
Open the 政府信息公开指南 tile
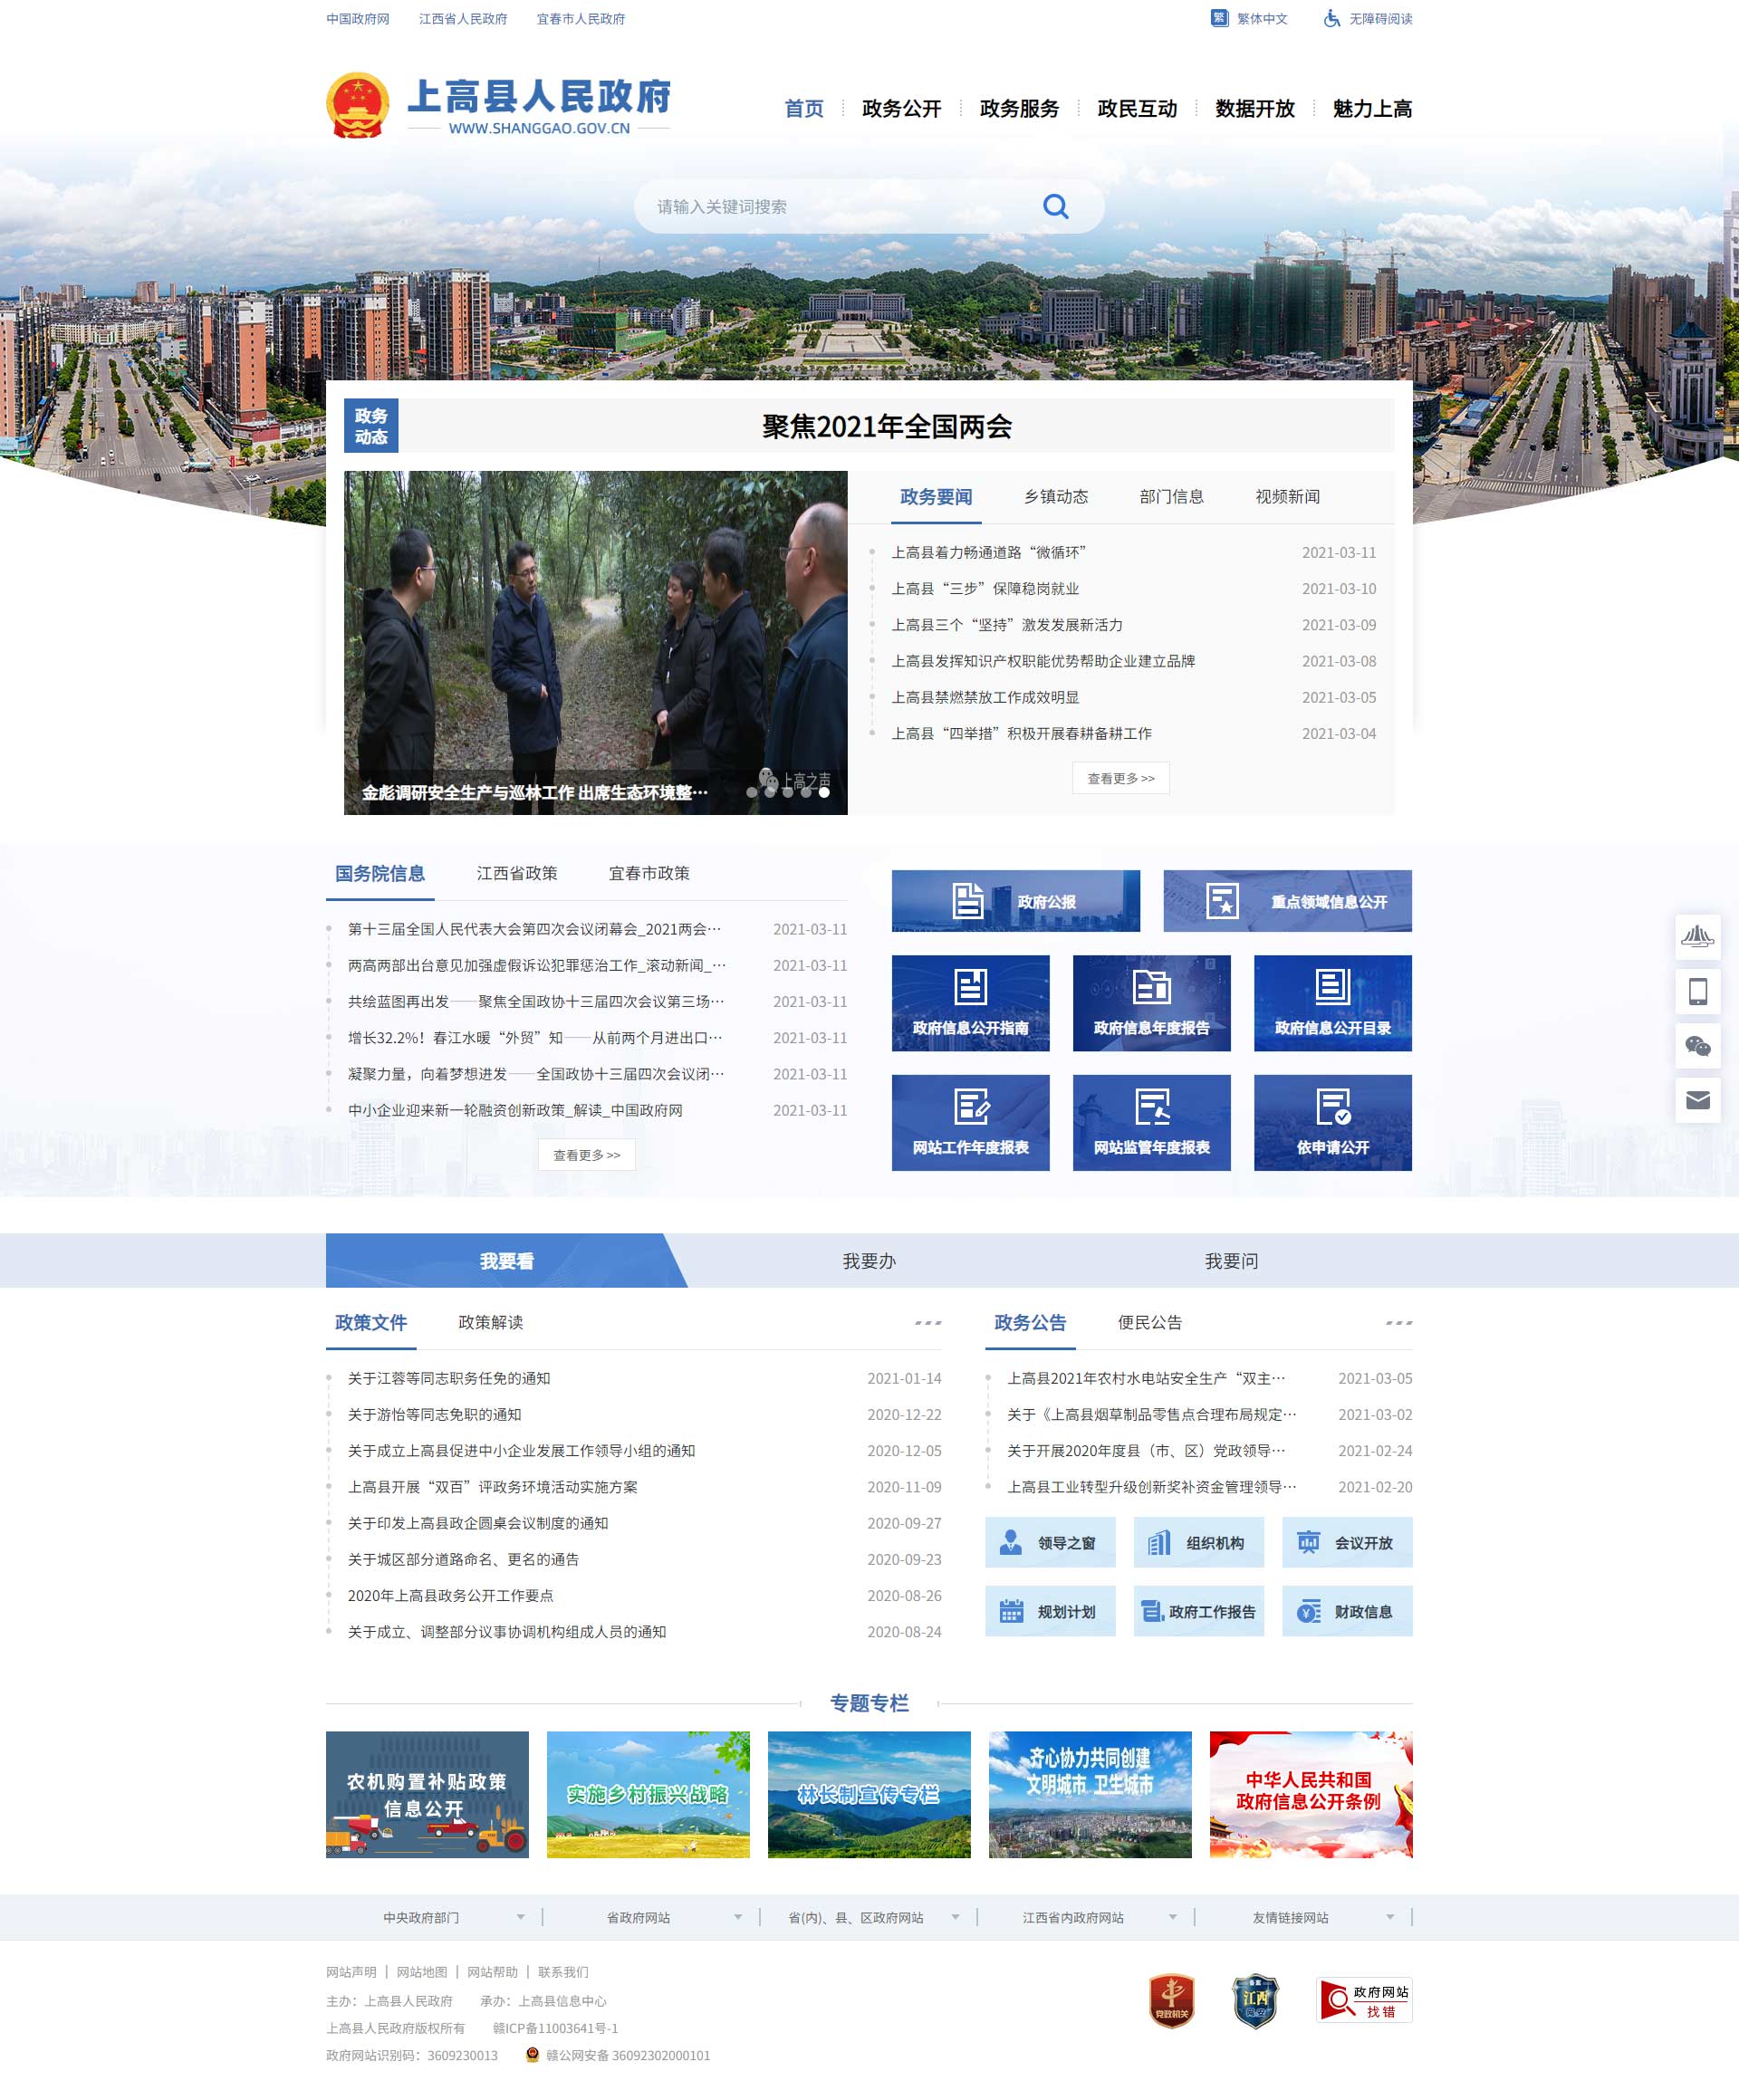970,1003
